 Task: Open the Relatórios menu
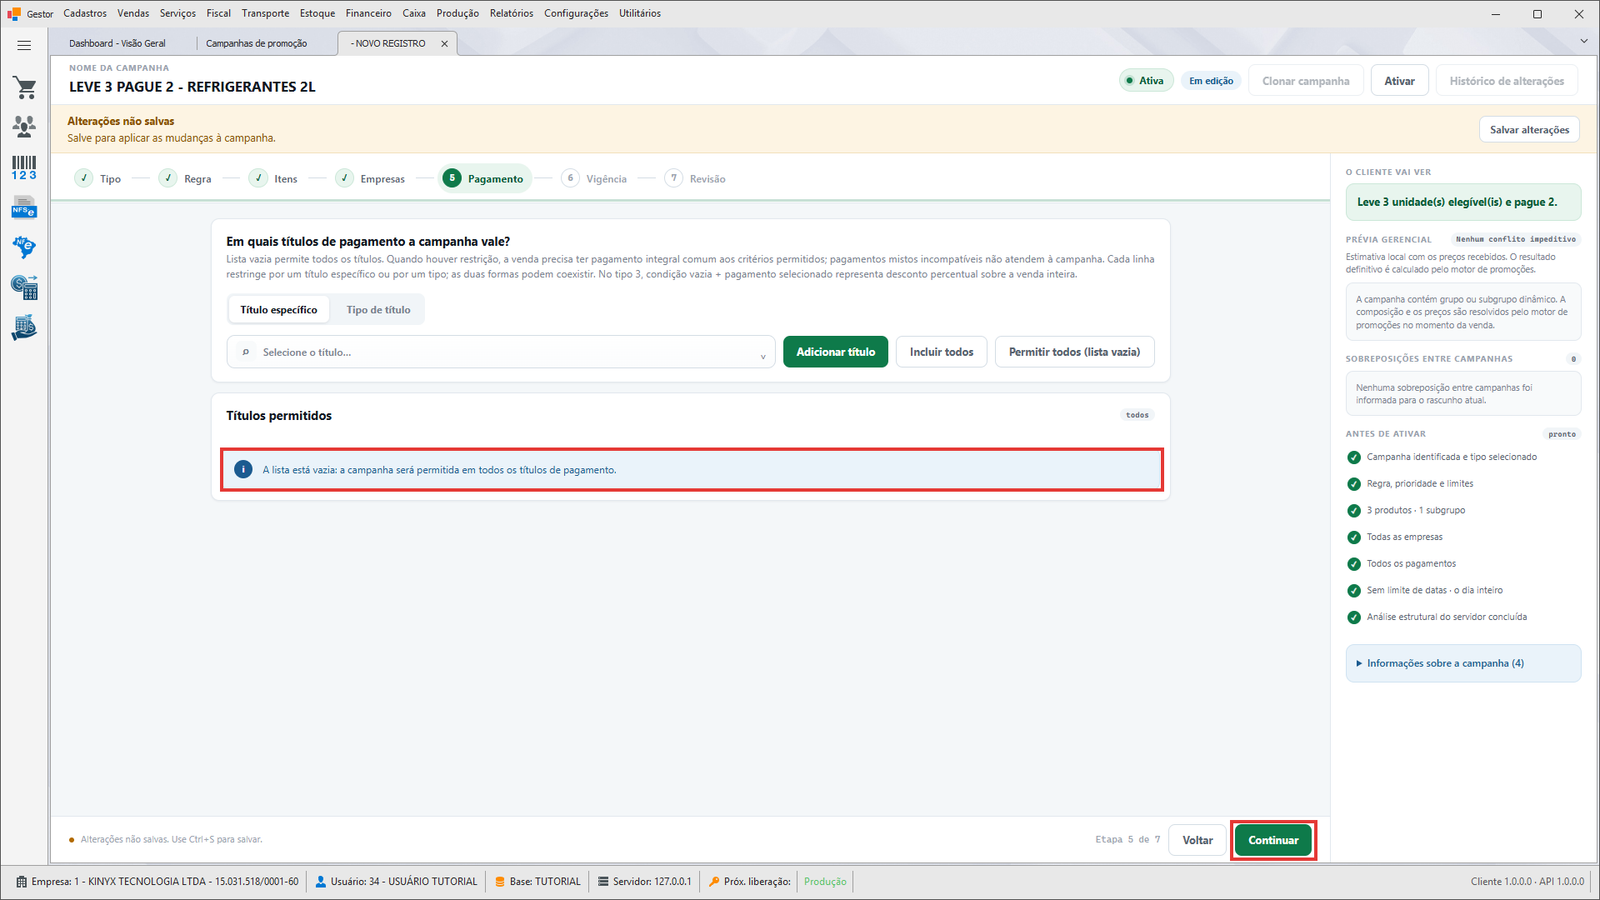coord(512,13)
